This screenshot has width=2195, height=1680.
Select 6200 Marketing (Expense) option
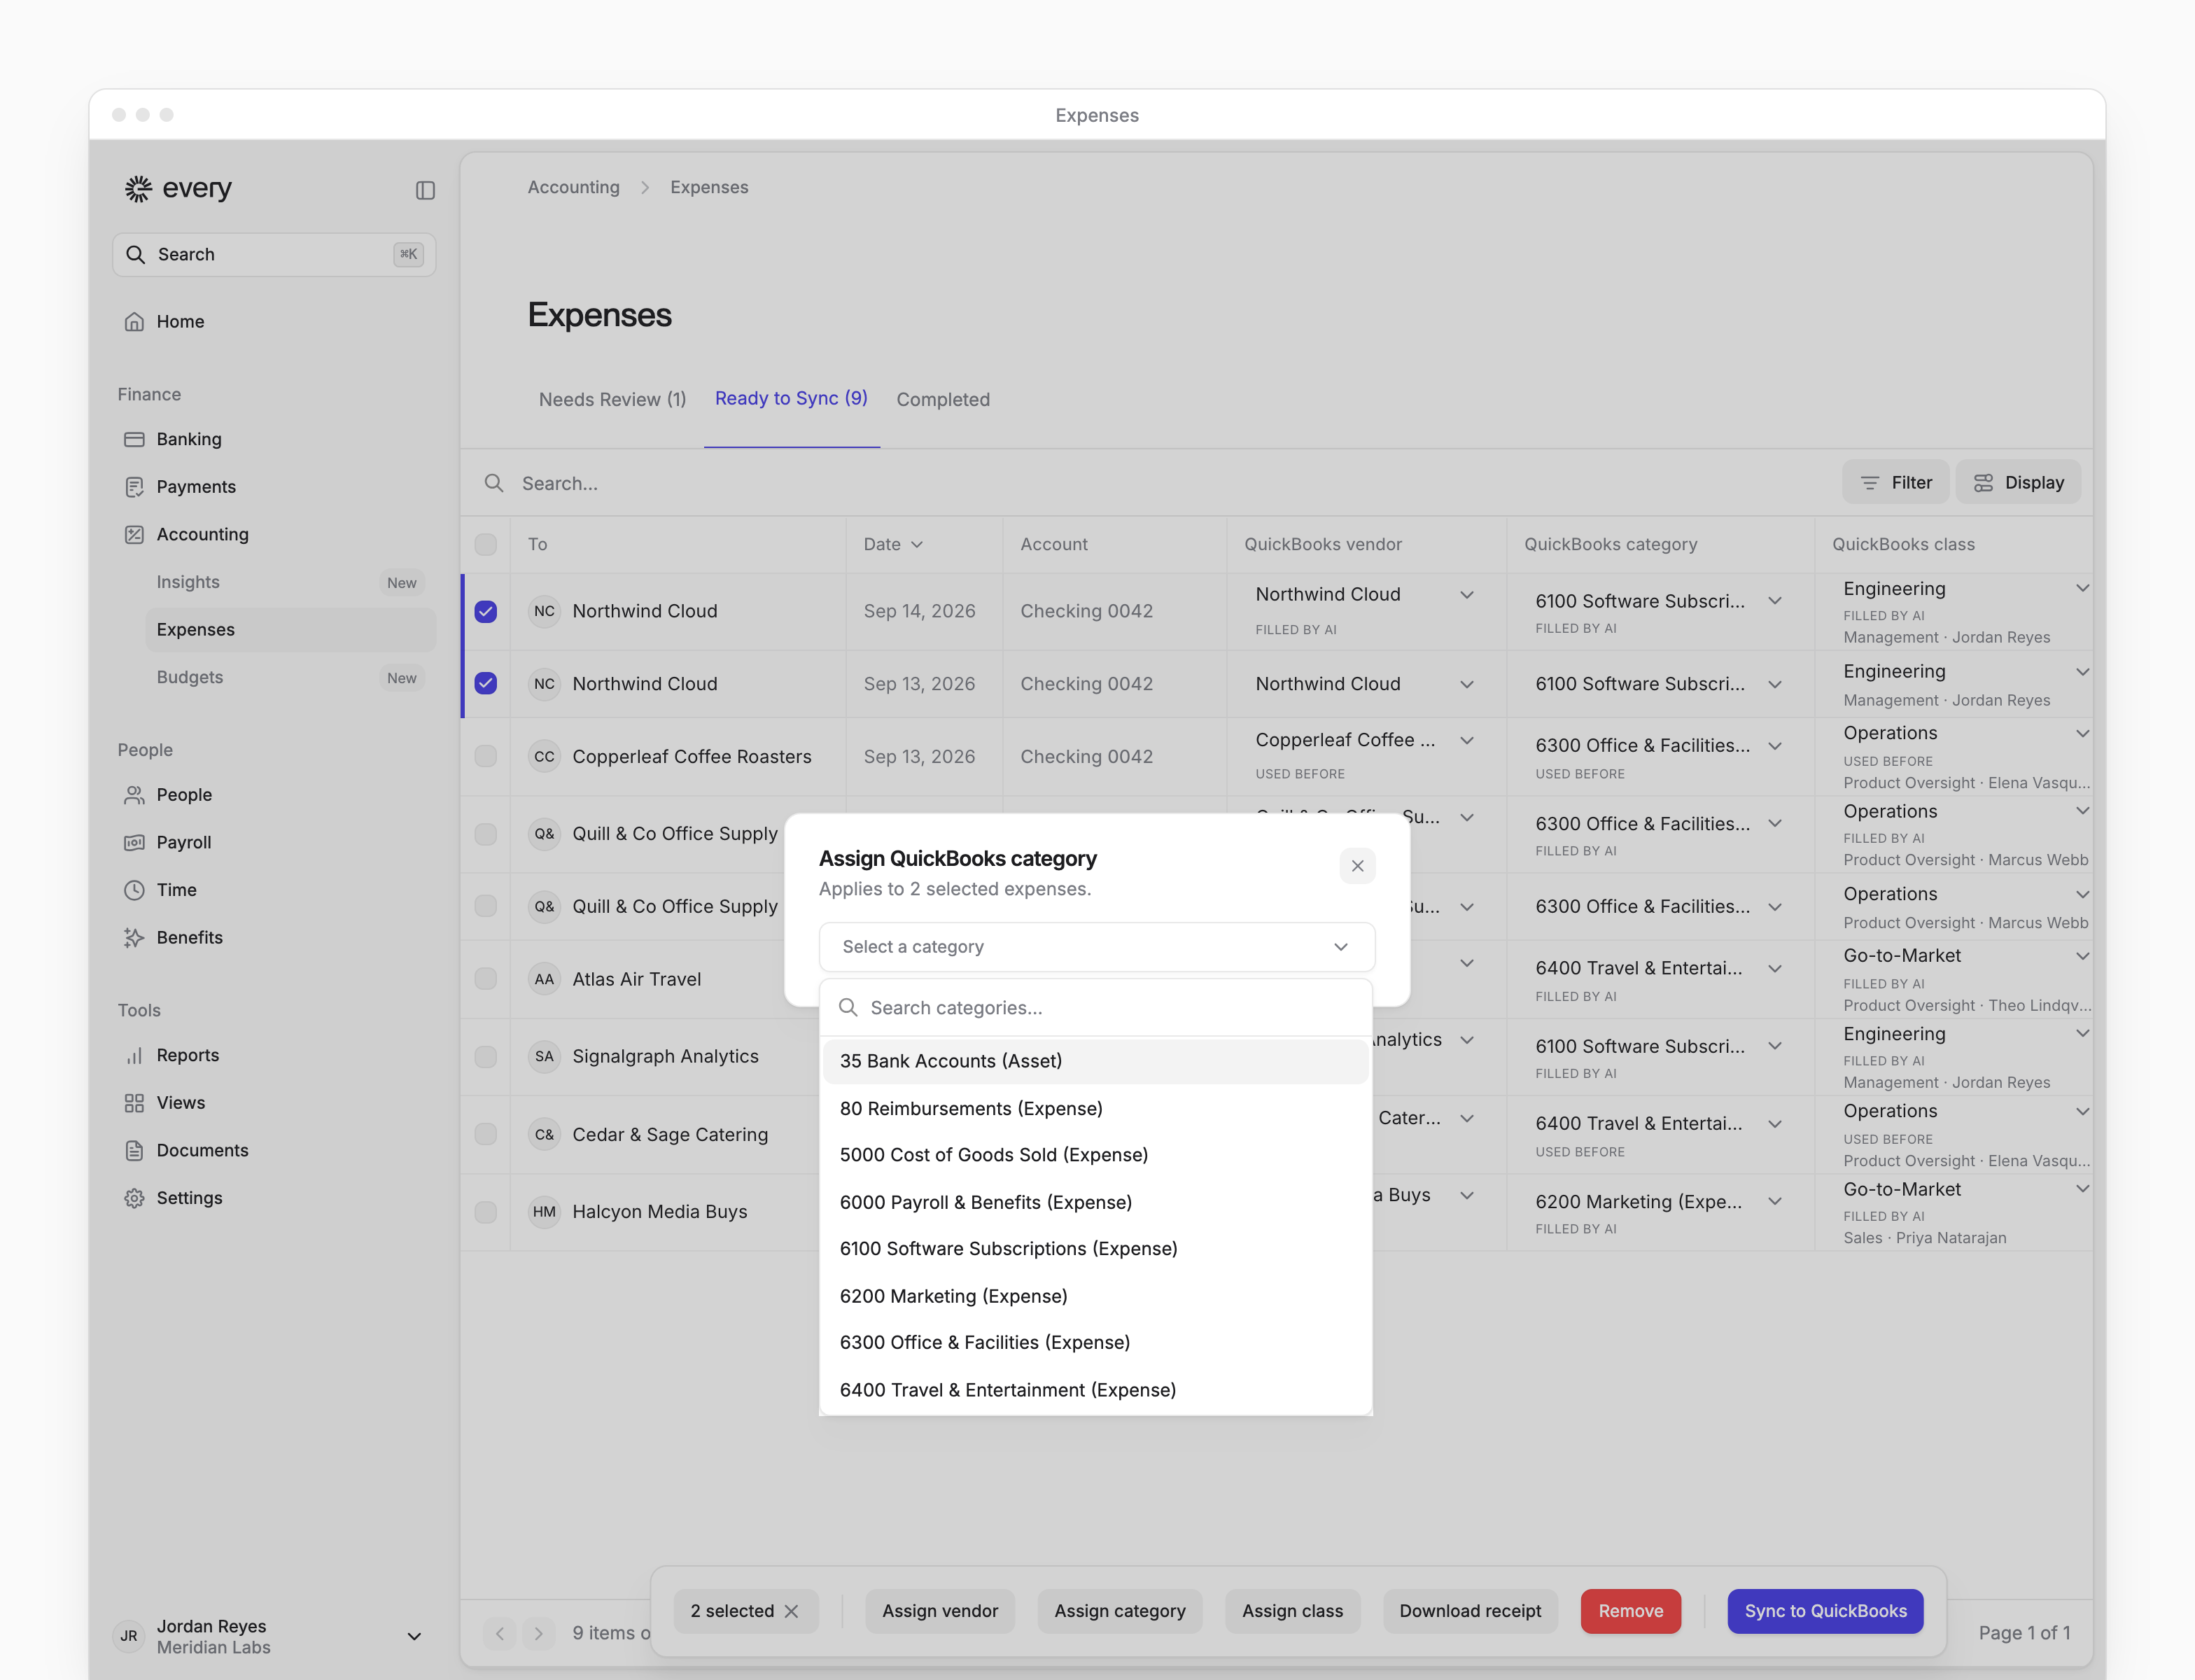click(1095, 1296)
